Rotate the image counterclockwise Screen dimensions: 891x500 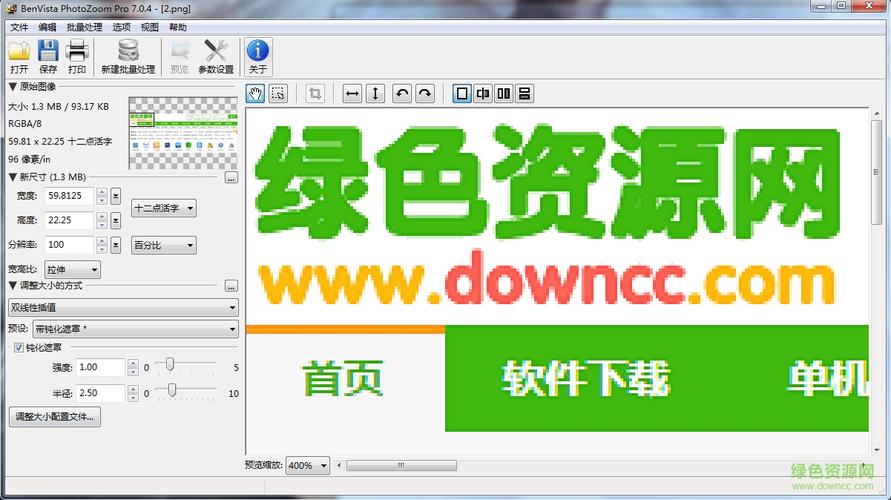tap(402, 93)
